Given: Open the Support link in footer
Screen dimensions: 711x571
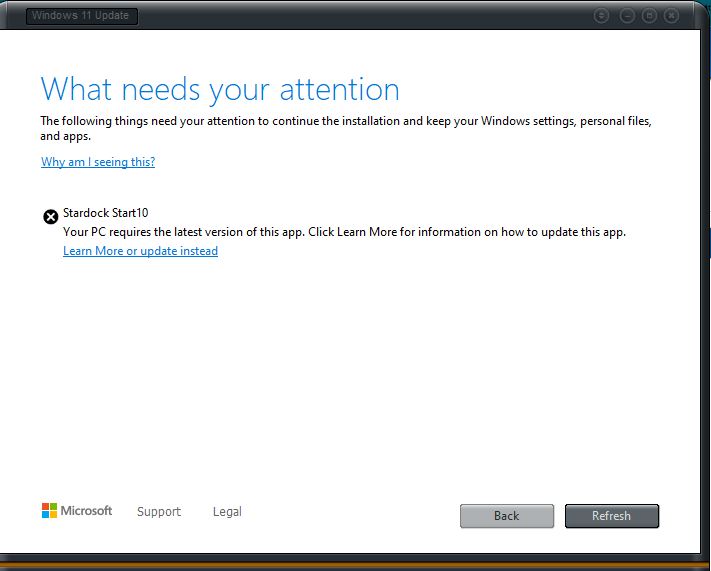Looking at the screenshot, I should pos(159,512).
